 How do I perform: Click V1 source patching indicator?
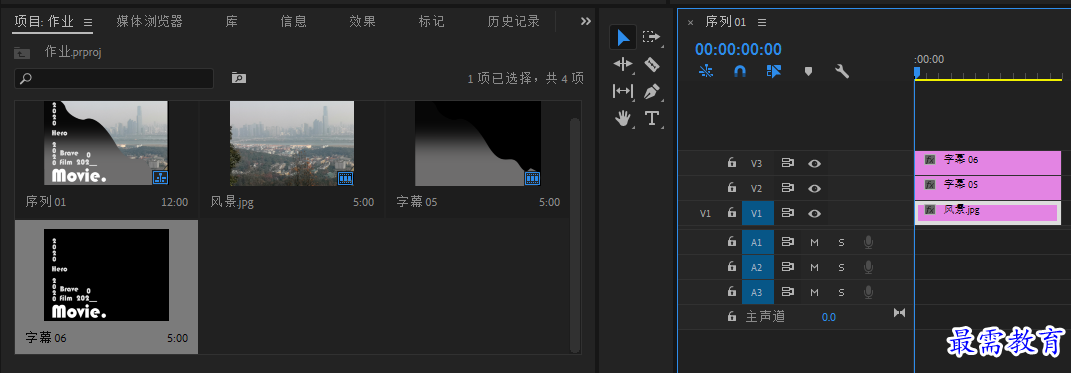tap(706, 213)
